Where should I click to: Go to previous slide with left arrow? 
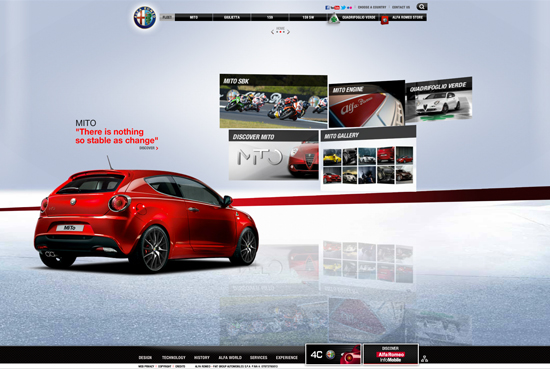pos(273,32)
